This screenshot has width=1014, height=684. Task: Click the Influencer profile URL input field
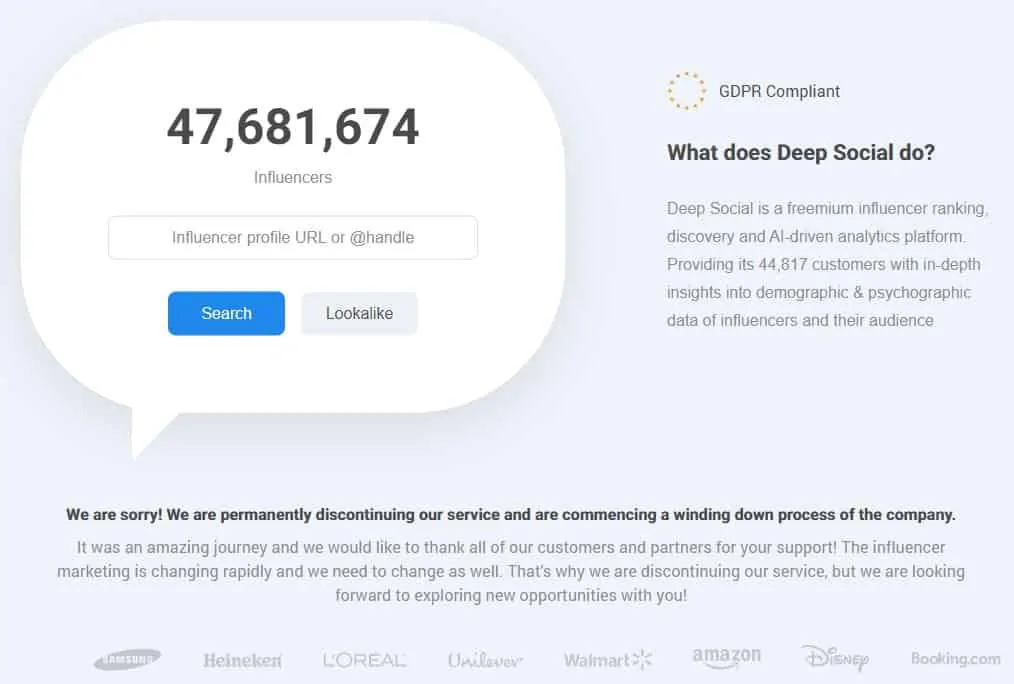click(293, 238)
